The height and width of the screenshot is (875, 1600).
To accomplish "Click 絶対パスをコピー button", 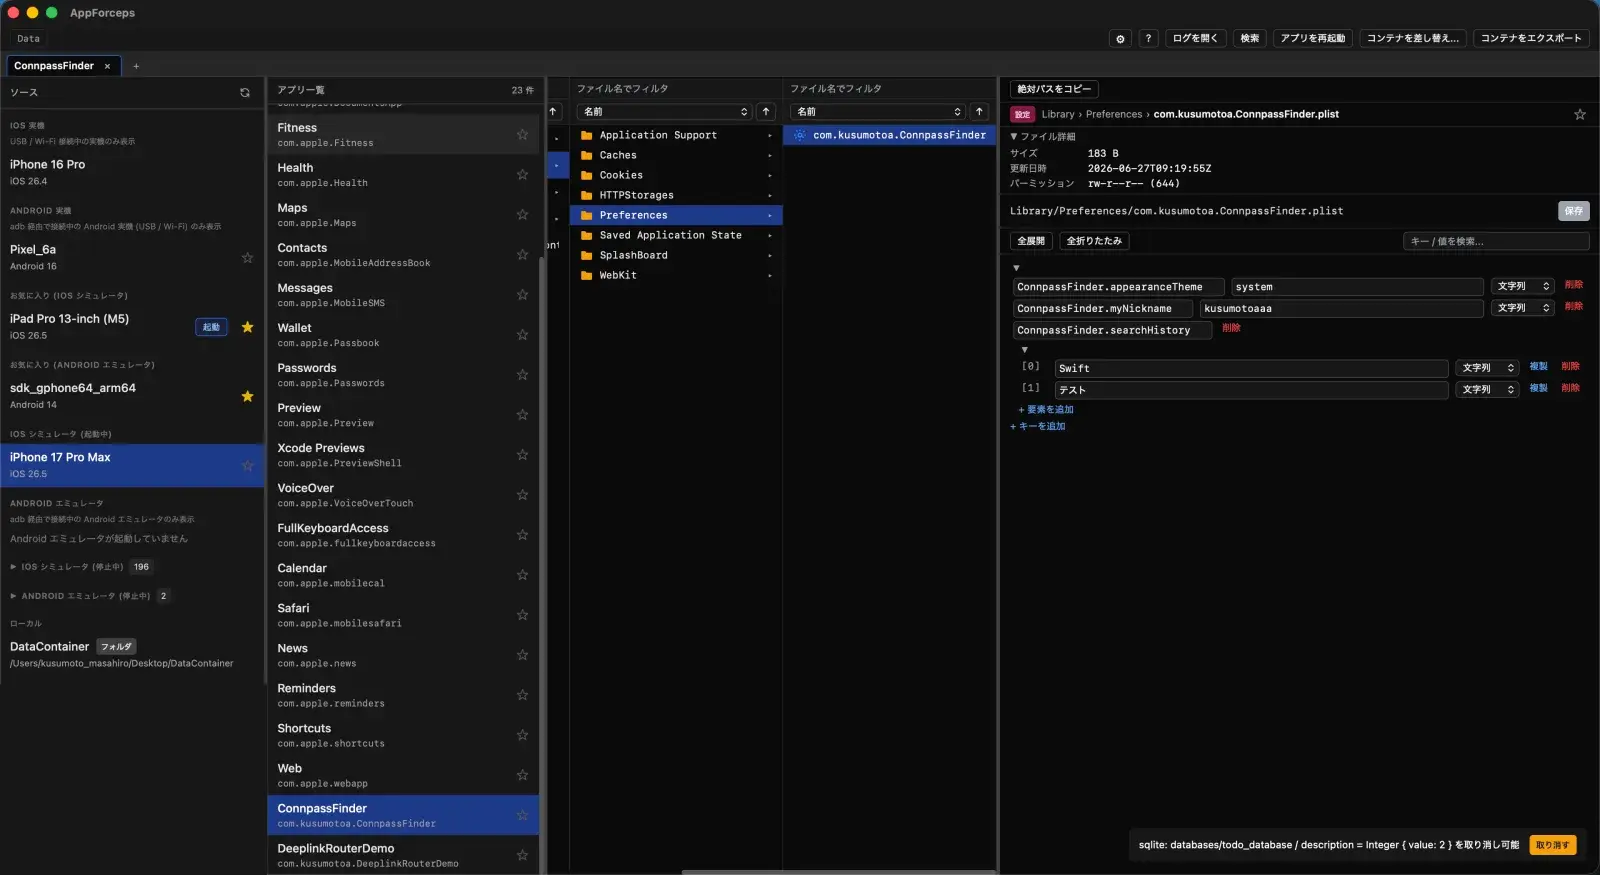I will (1054, 89).
